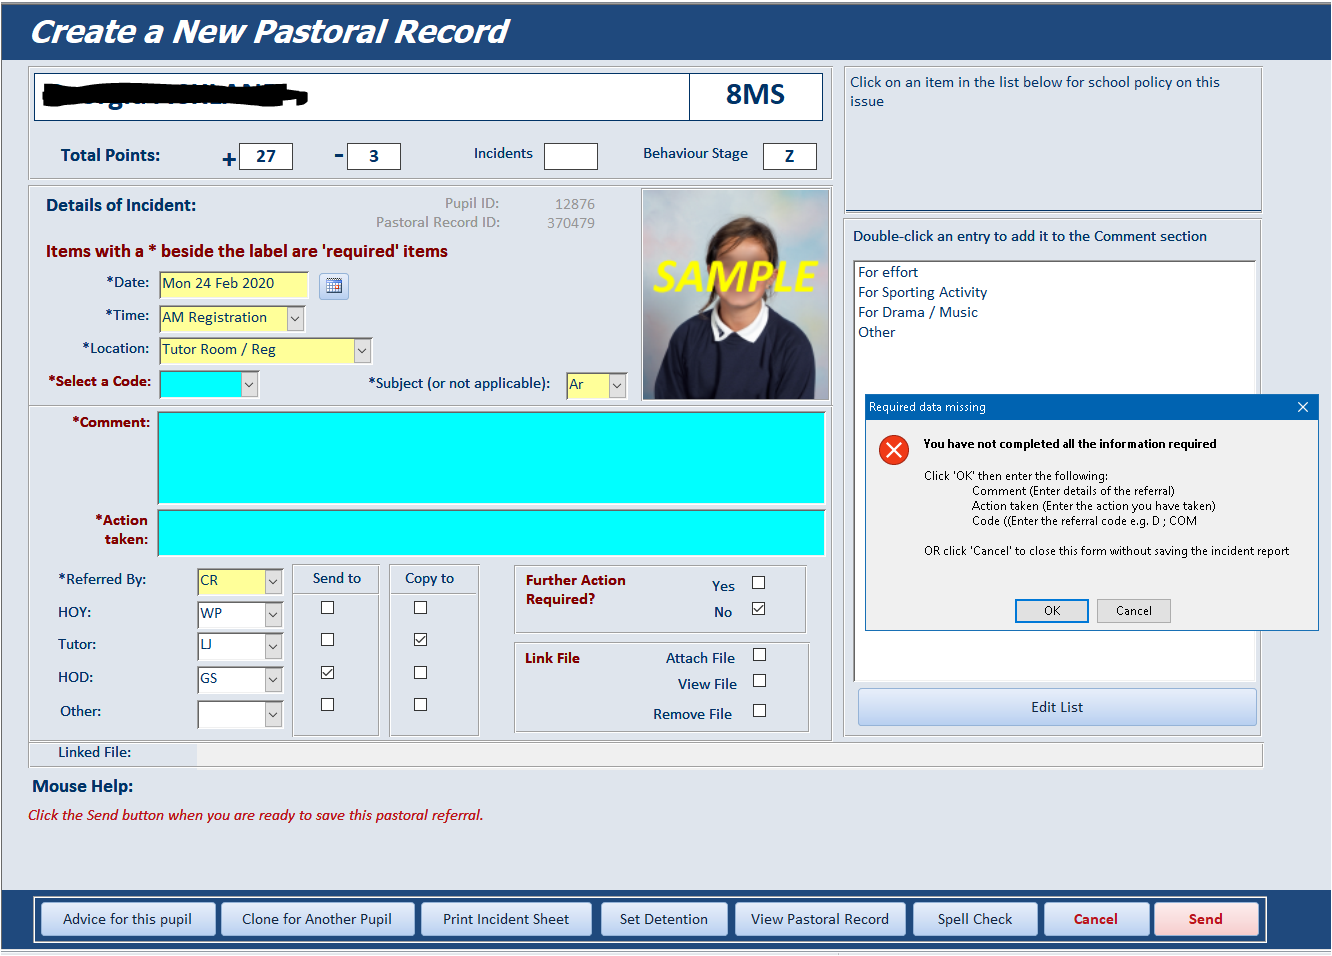Open the Select a Code dropdown
This screenshot has width=1332, height=956.
[249, 384]
